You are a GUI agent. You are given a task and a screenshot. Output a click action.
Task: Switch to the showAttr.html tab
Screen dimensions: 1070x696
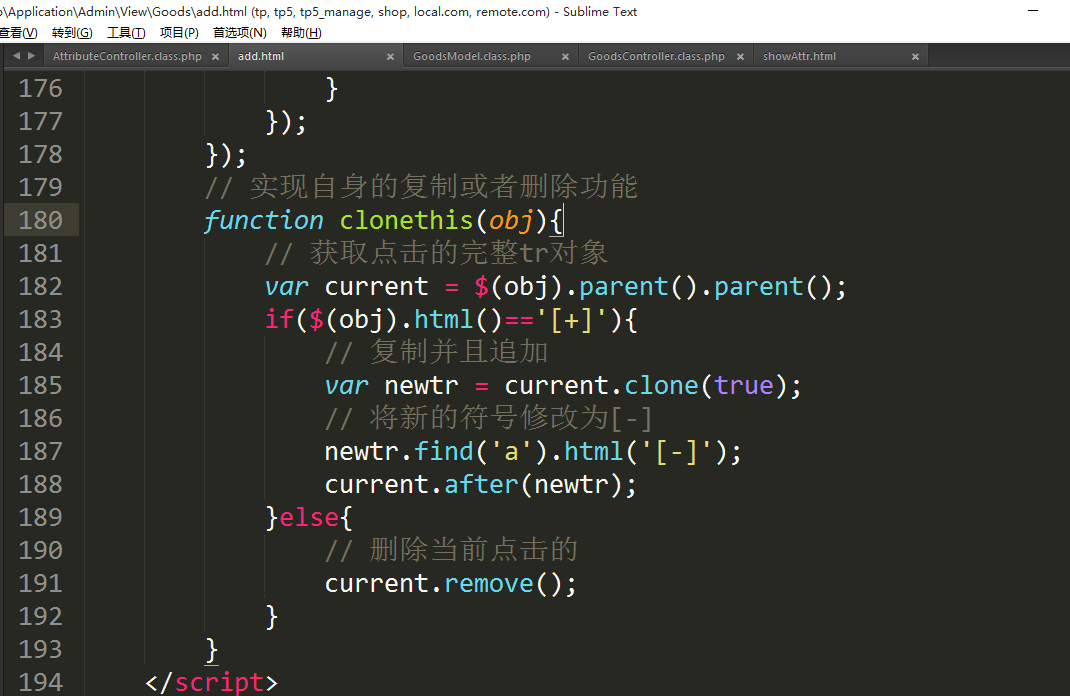[799, 57]
